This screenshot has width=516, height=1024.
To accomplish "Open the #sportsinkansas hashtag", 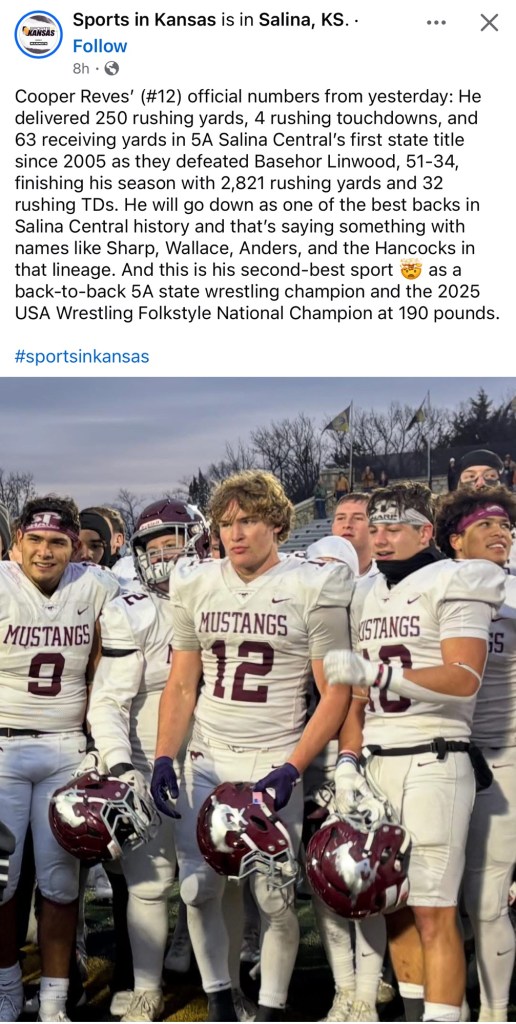I will (82, 357).
